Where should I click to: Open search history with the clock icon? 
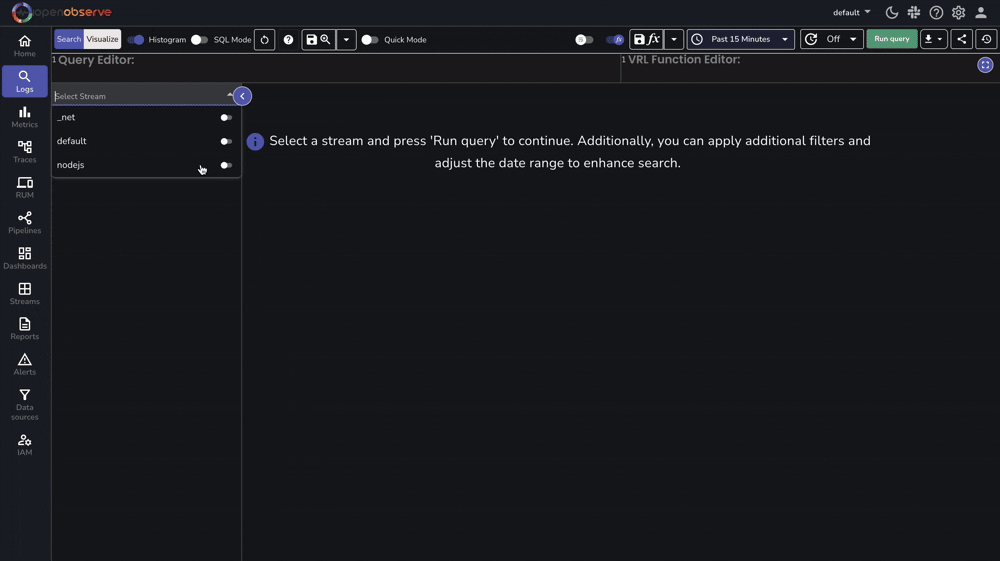986,40
